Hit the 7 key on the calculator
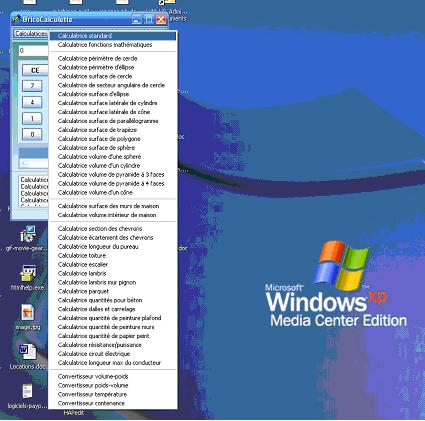Image resolution: width=425 pixels, height=421 pixels. (x=32, y=86)
